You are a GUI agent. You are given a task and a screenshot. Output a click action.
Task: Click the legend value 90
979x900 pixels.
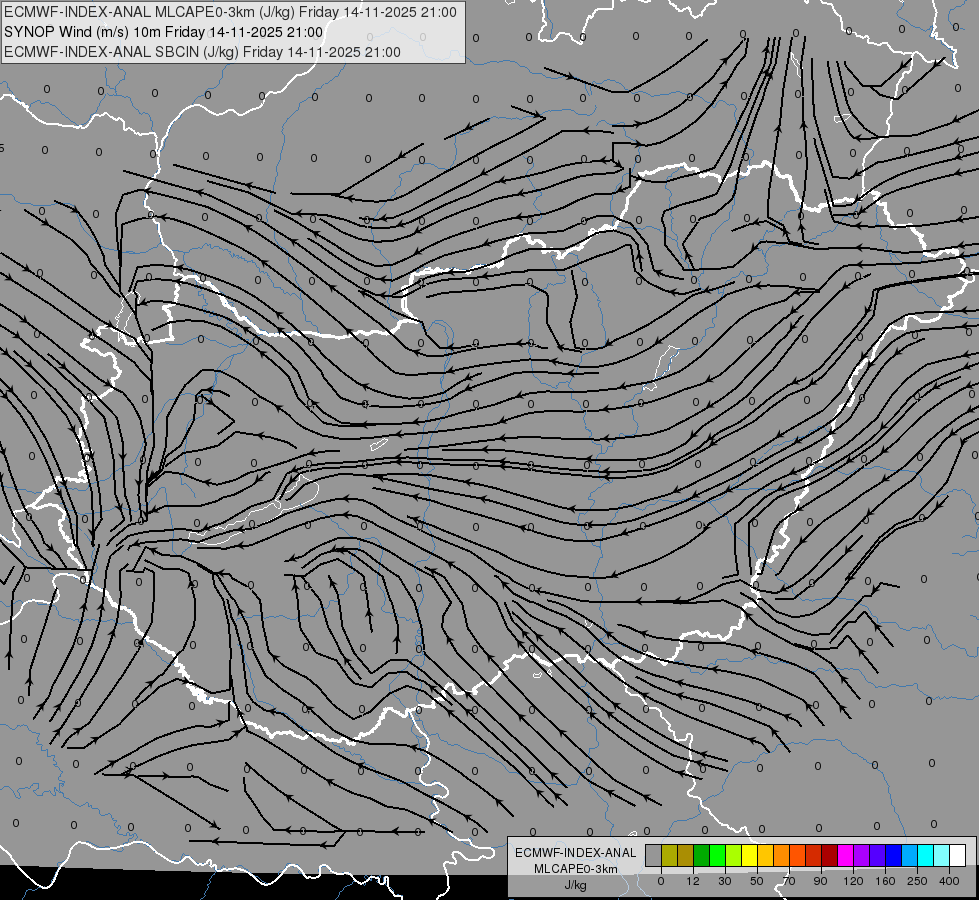point(820,881)
